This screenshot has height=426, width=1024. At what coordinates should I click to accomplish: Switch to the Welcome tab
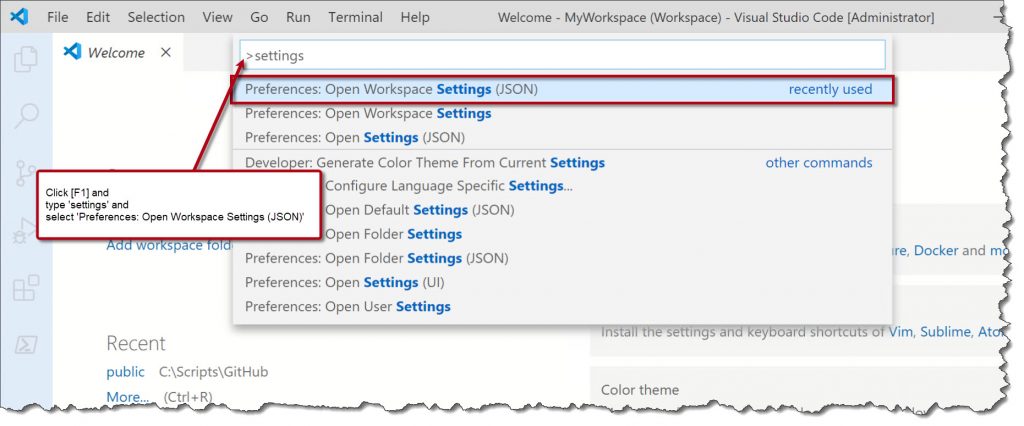pyautogui.click(x=116, y=53)
